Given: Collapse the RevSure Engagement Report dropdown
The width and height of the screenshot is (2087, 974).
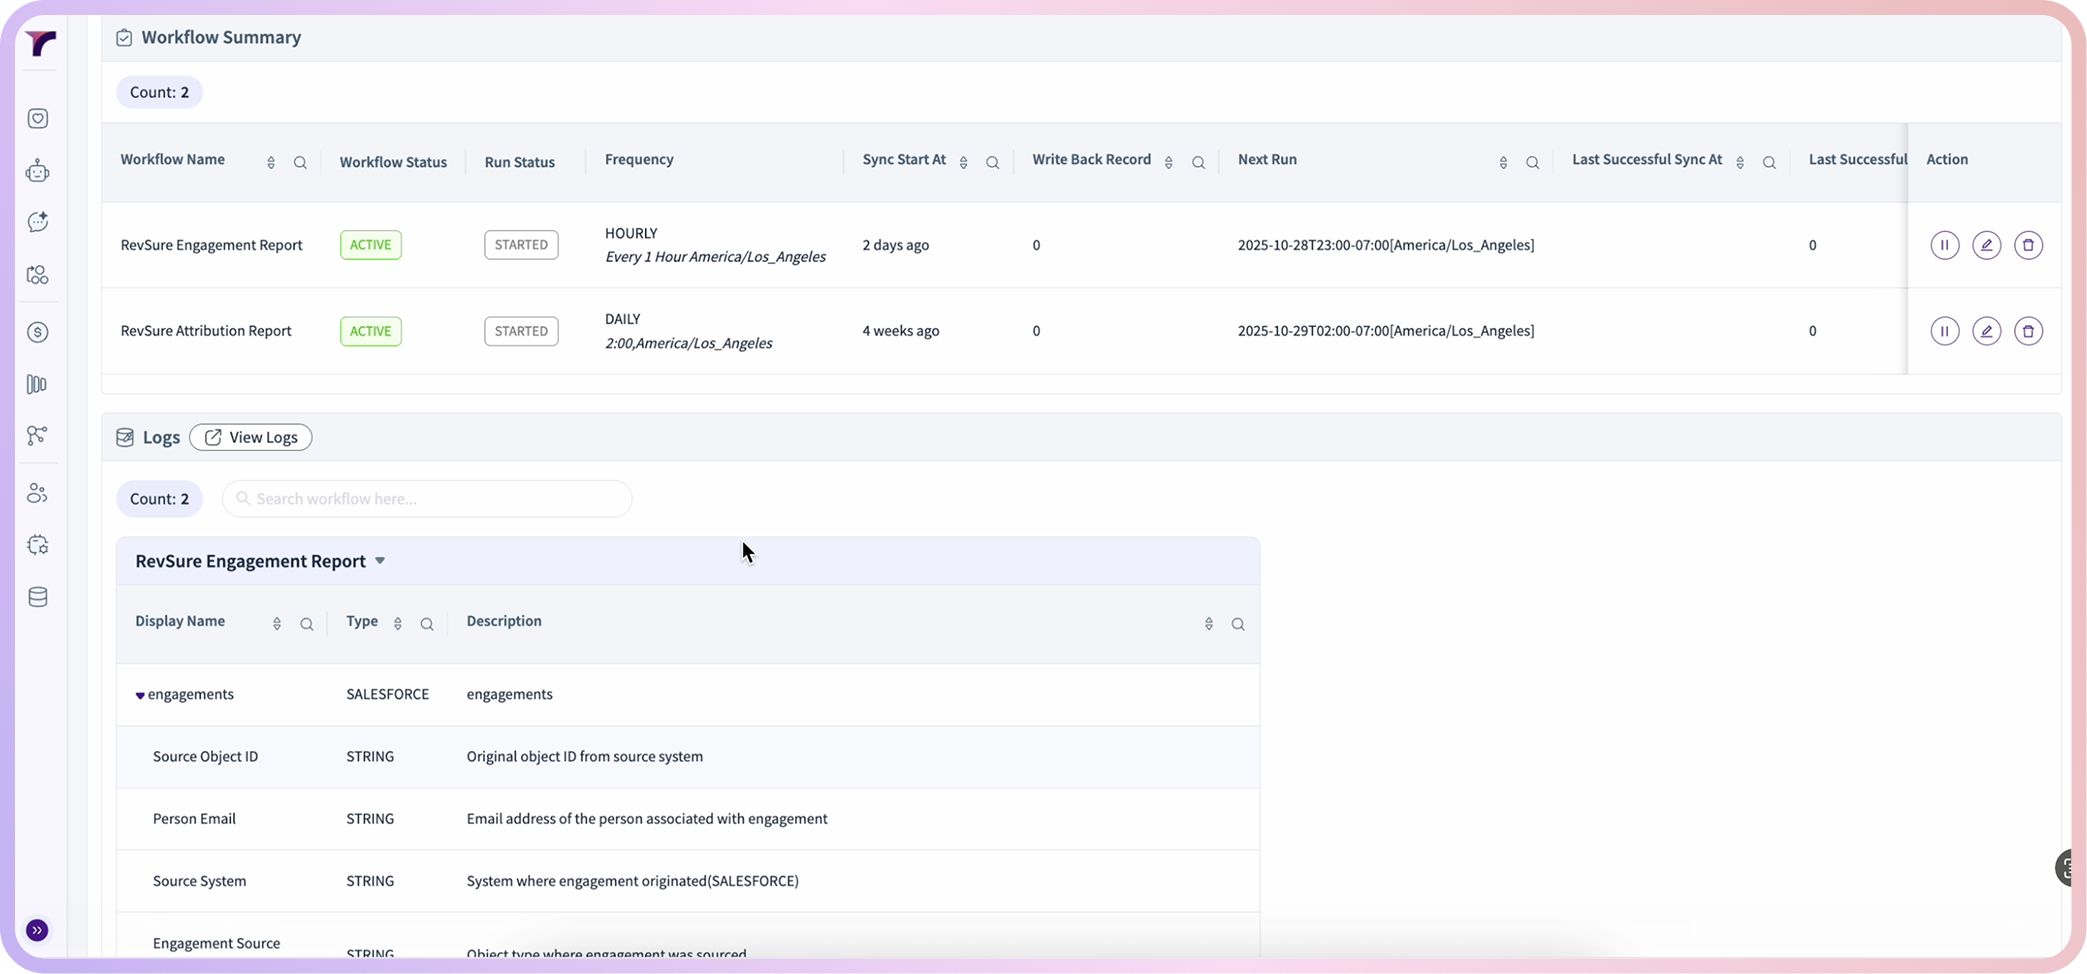Looking at the screenshot, I should (x=380, y=561).
